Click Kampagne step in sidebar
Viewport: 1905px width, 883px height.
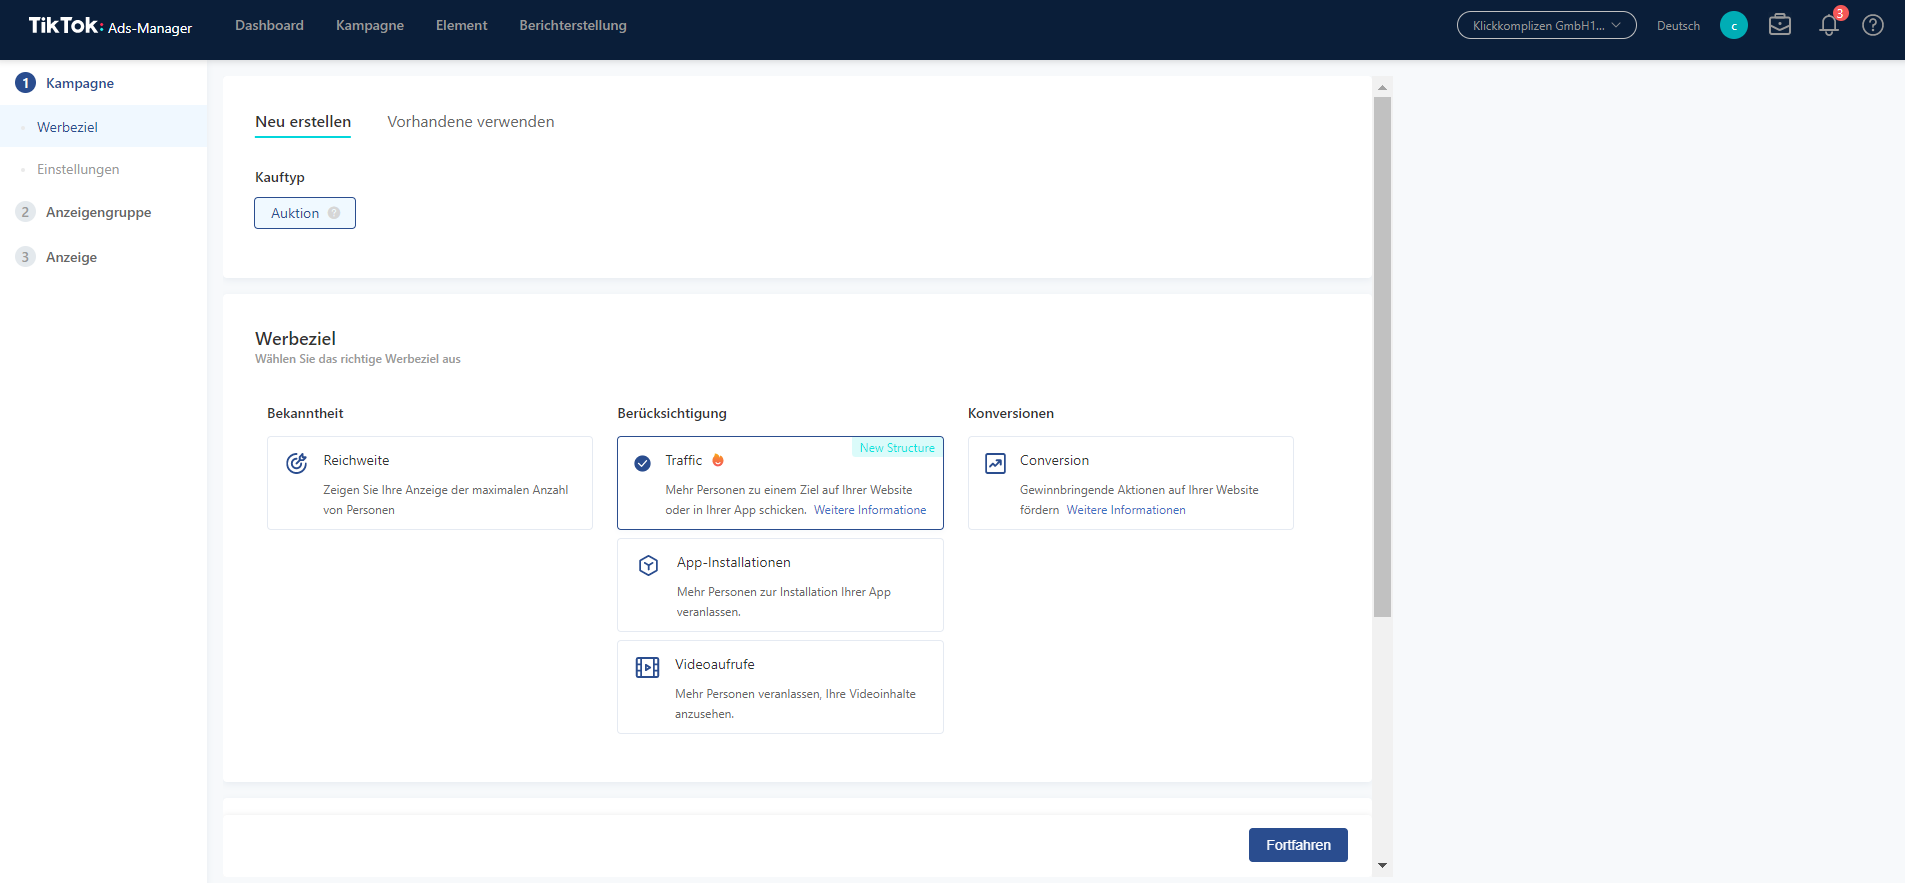pyautogui.click(x=80, y=83)
